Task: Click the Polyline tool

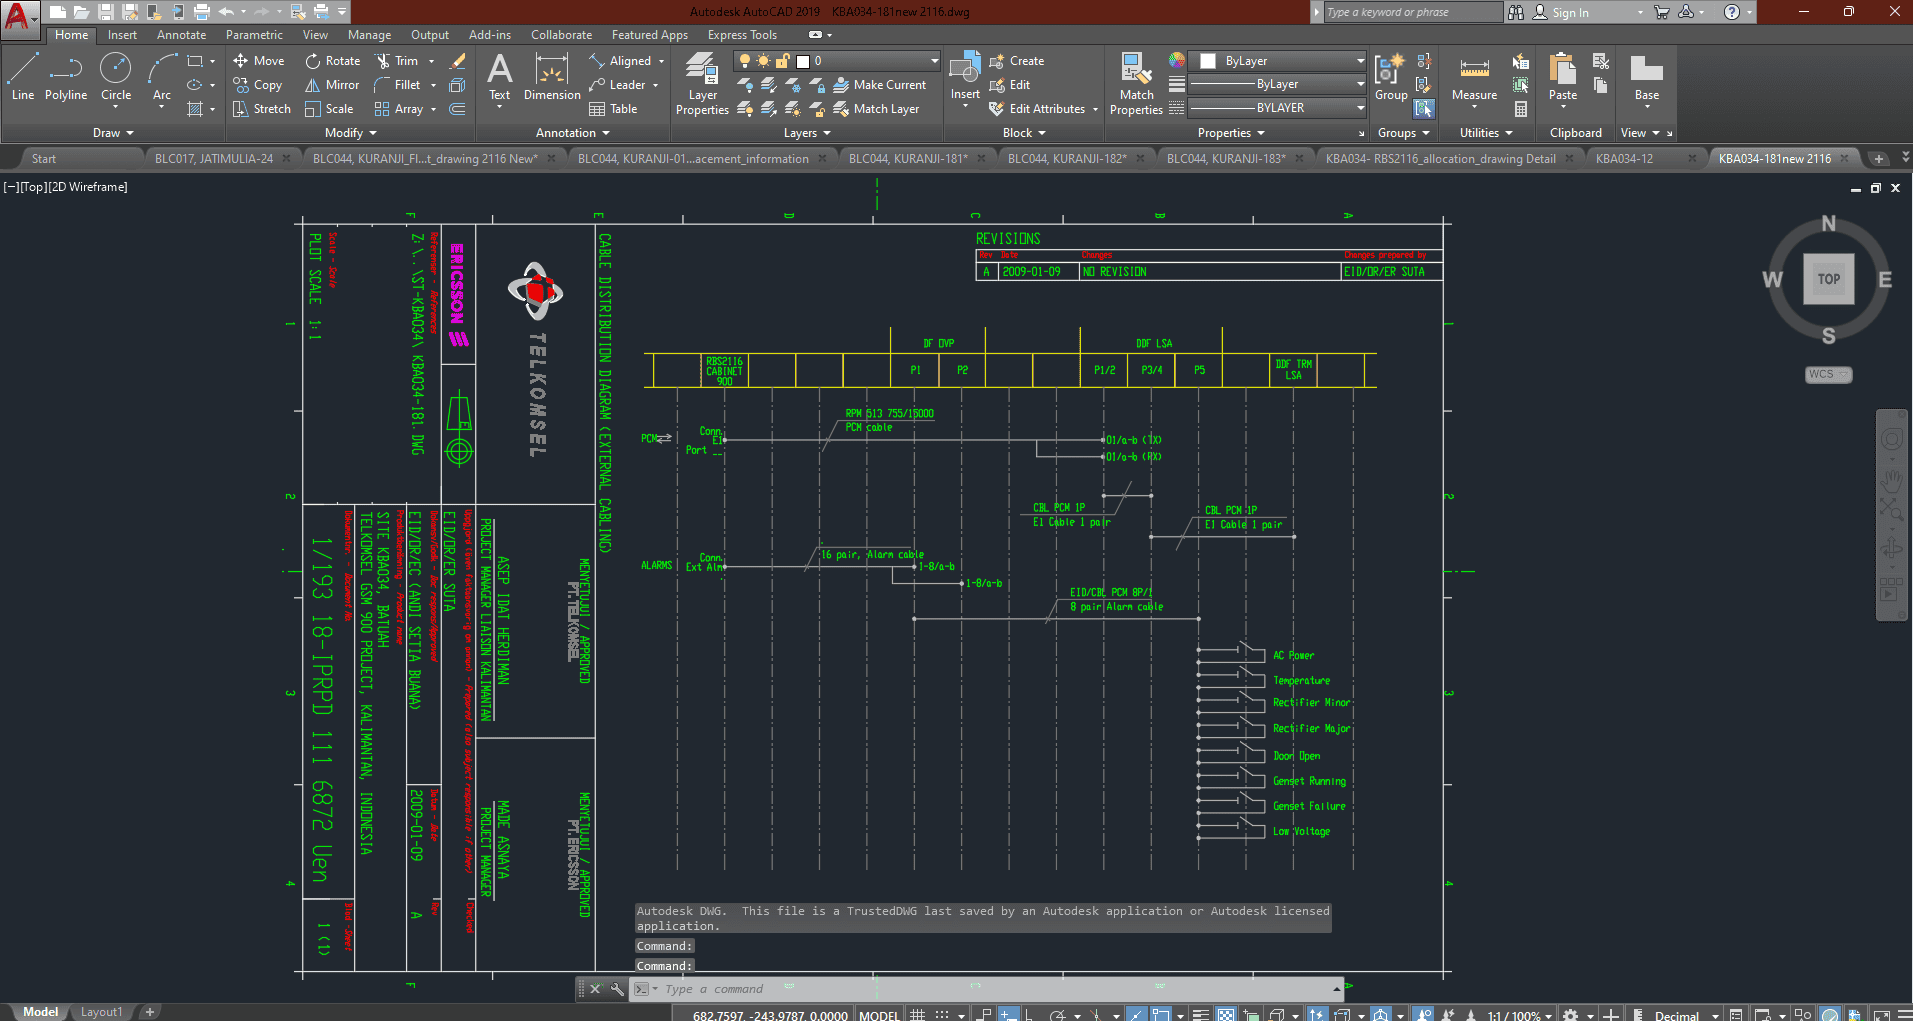Action: [66, 77]
